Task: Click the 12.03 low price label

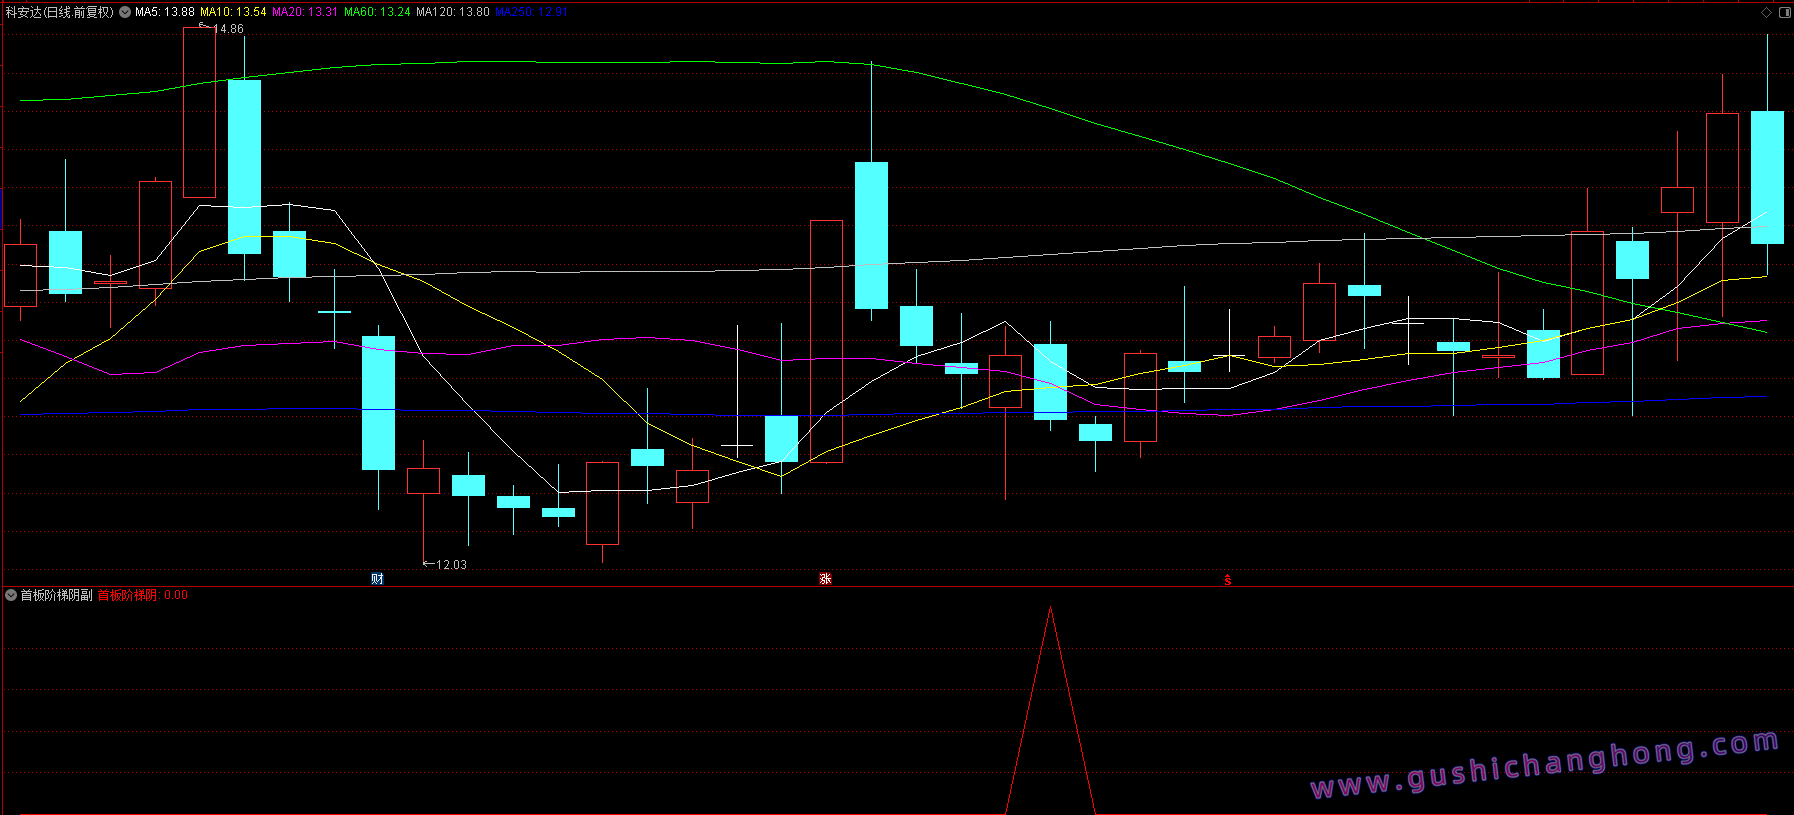Action: click(451, 565)
